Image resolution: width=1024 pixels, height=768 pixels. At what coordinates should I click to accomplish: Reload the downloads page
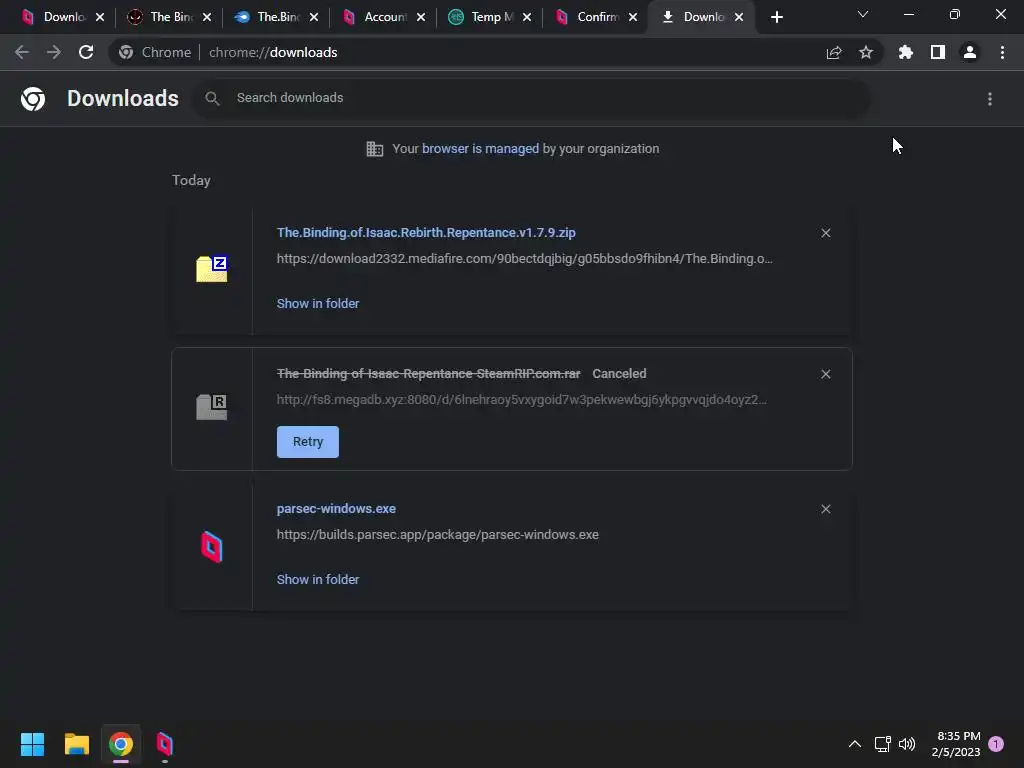pyautogui.click(x=86, y=52)
